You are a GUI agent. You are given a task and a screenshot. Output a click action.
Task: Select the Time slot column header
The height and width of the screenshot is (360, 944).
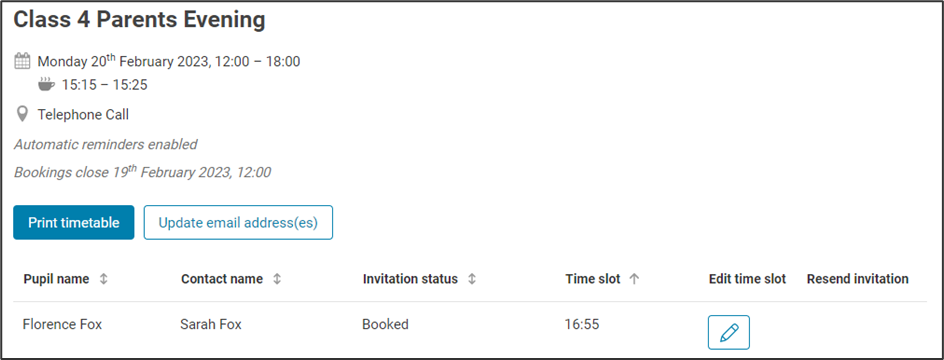pyautogui.click(x=592, y=279)
